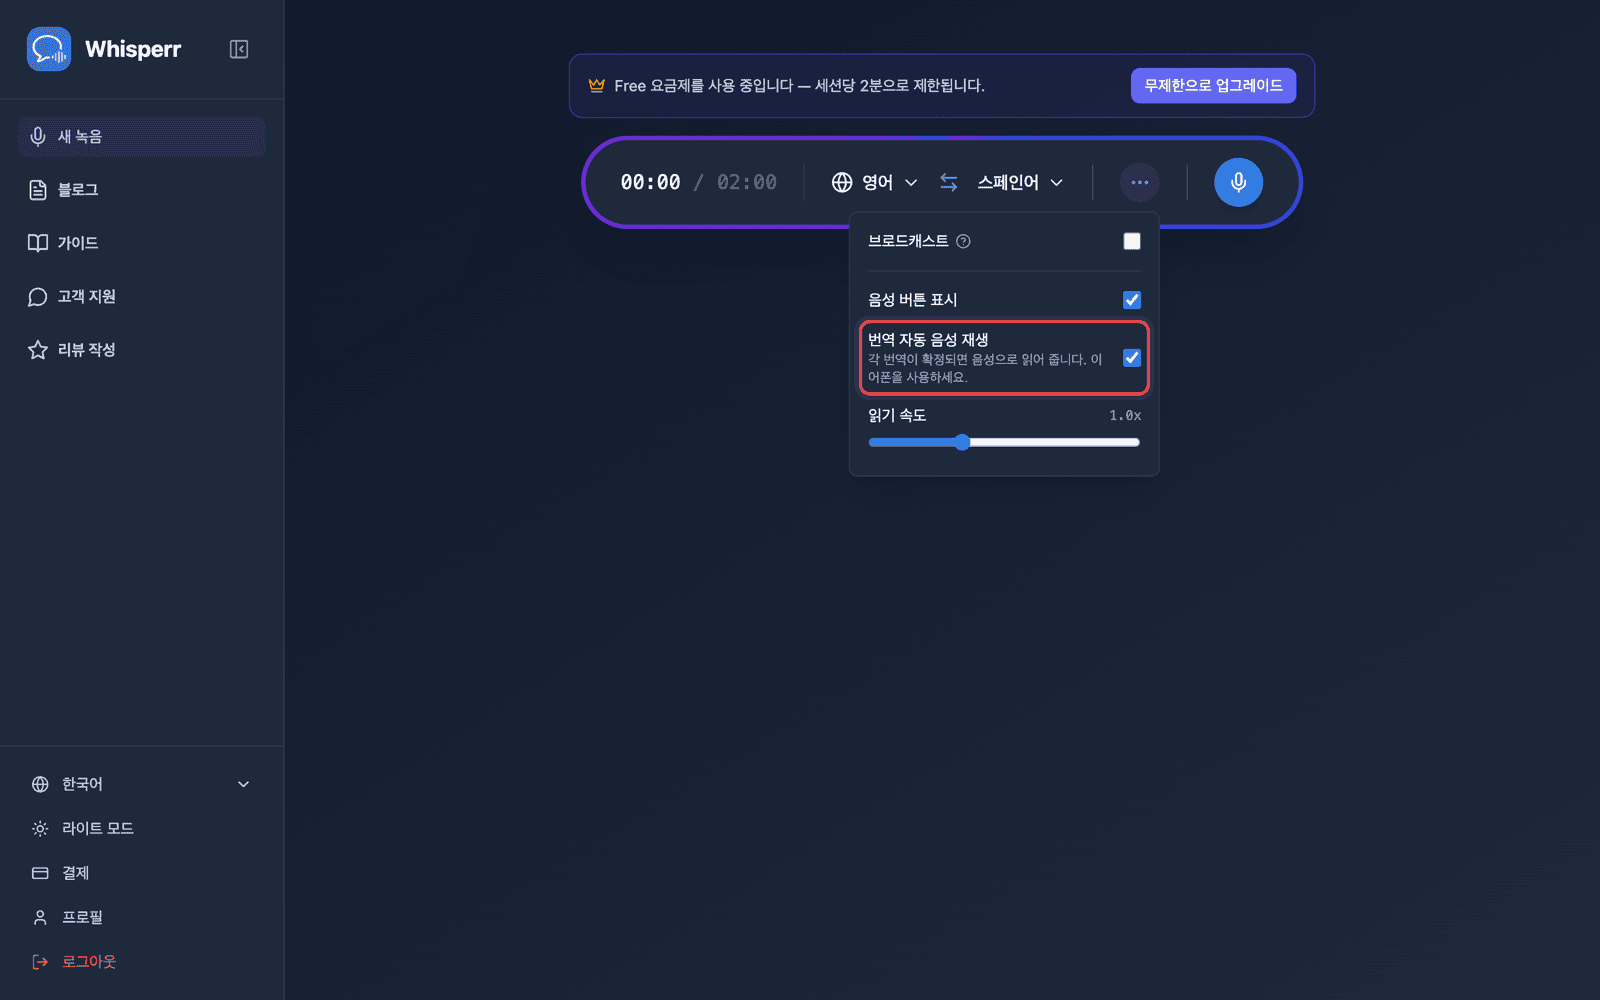This screenshot has width=1600, height=1000.
Task: Open the 가이드 menu item
Action: (x=141, y=243)
